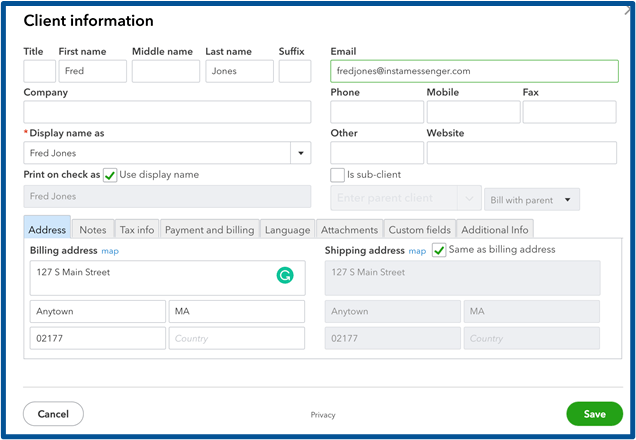636x440 pixels.
Task: Click the Client information heading
Action: [x=88, y=21]
